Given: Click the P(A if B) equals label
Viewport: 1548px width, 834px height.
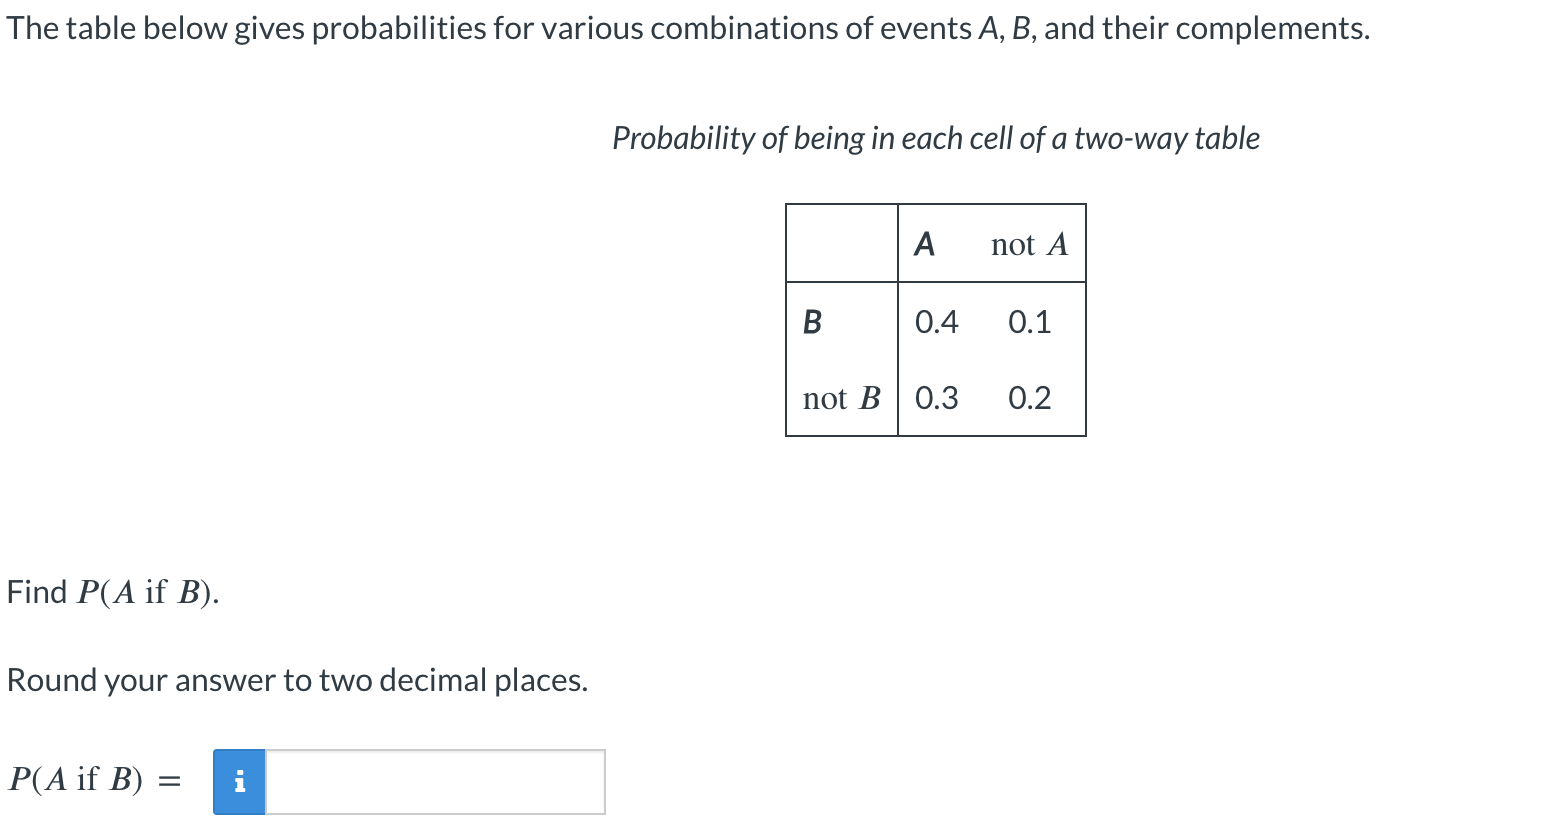Looking at the screenshot, I should (95, 780).
